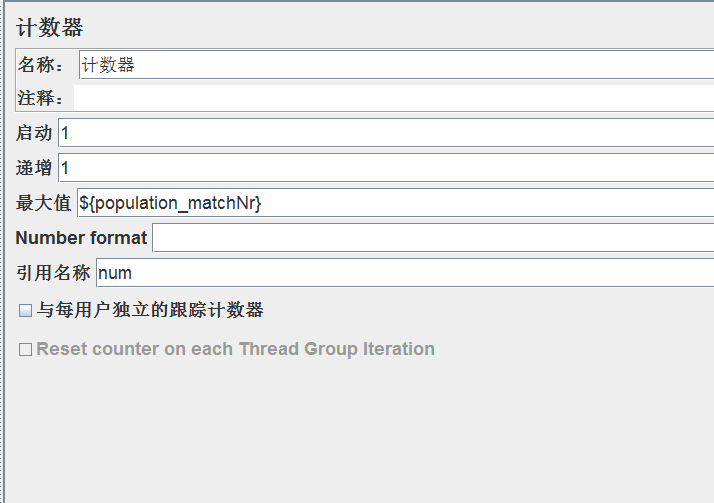Focus the 启动 start value field

tap(385, 132)
